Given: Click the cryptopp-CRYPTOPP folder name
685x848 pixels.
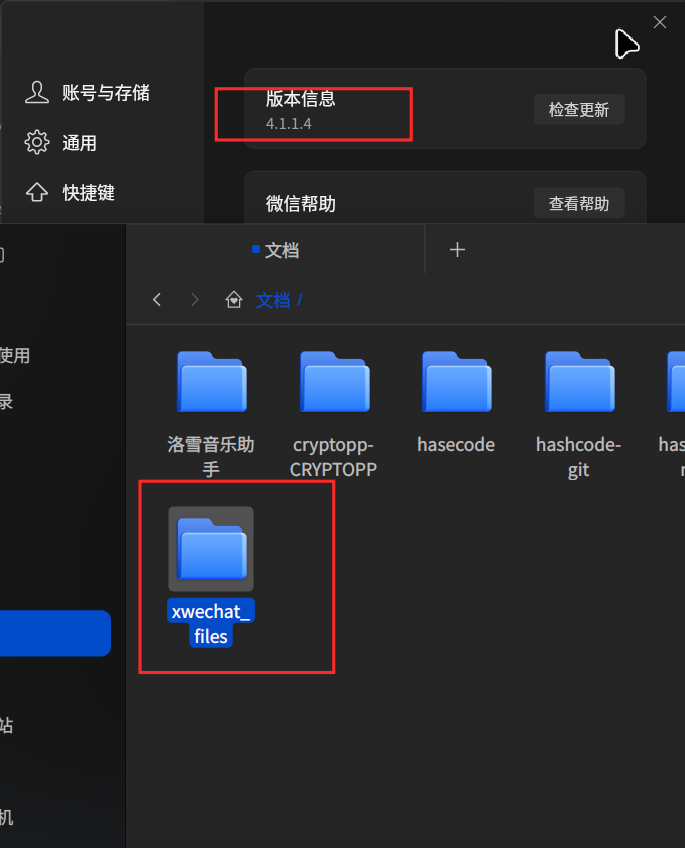Looking at the screenshot, I should pyautogui.click(x=333, y=457).
